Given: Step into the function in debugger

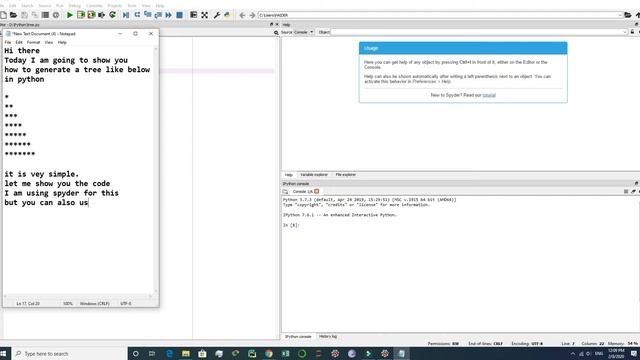Looking at the screenshot, I should coord(148,15).
